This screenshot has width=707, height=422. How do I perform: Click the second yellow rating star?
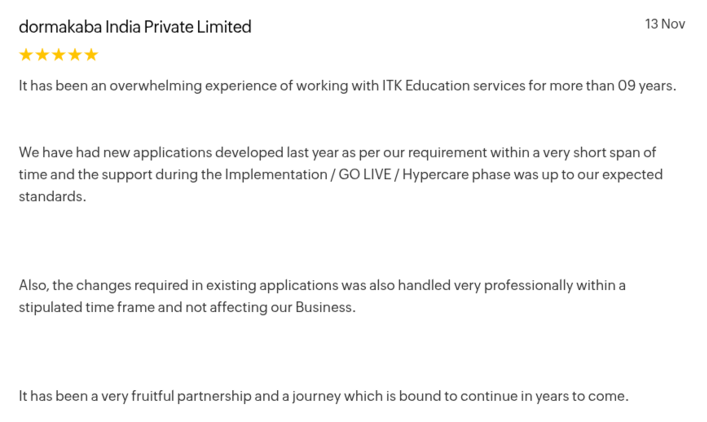coord(43,55)
